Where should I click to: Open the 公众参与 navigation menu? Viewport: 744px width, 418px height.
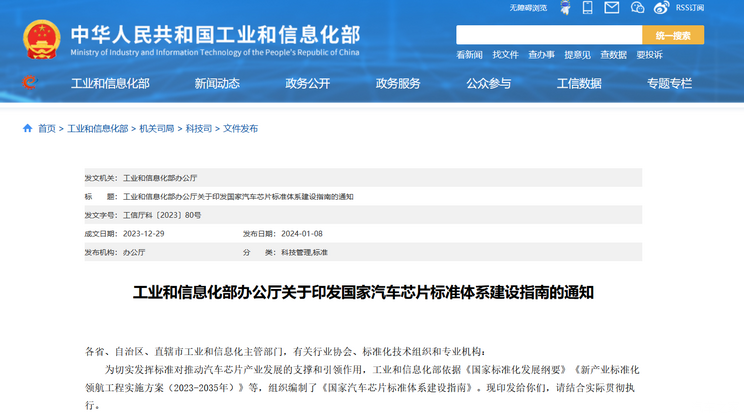(489, 84)
